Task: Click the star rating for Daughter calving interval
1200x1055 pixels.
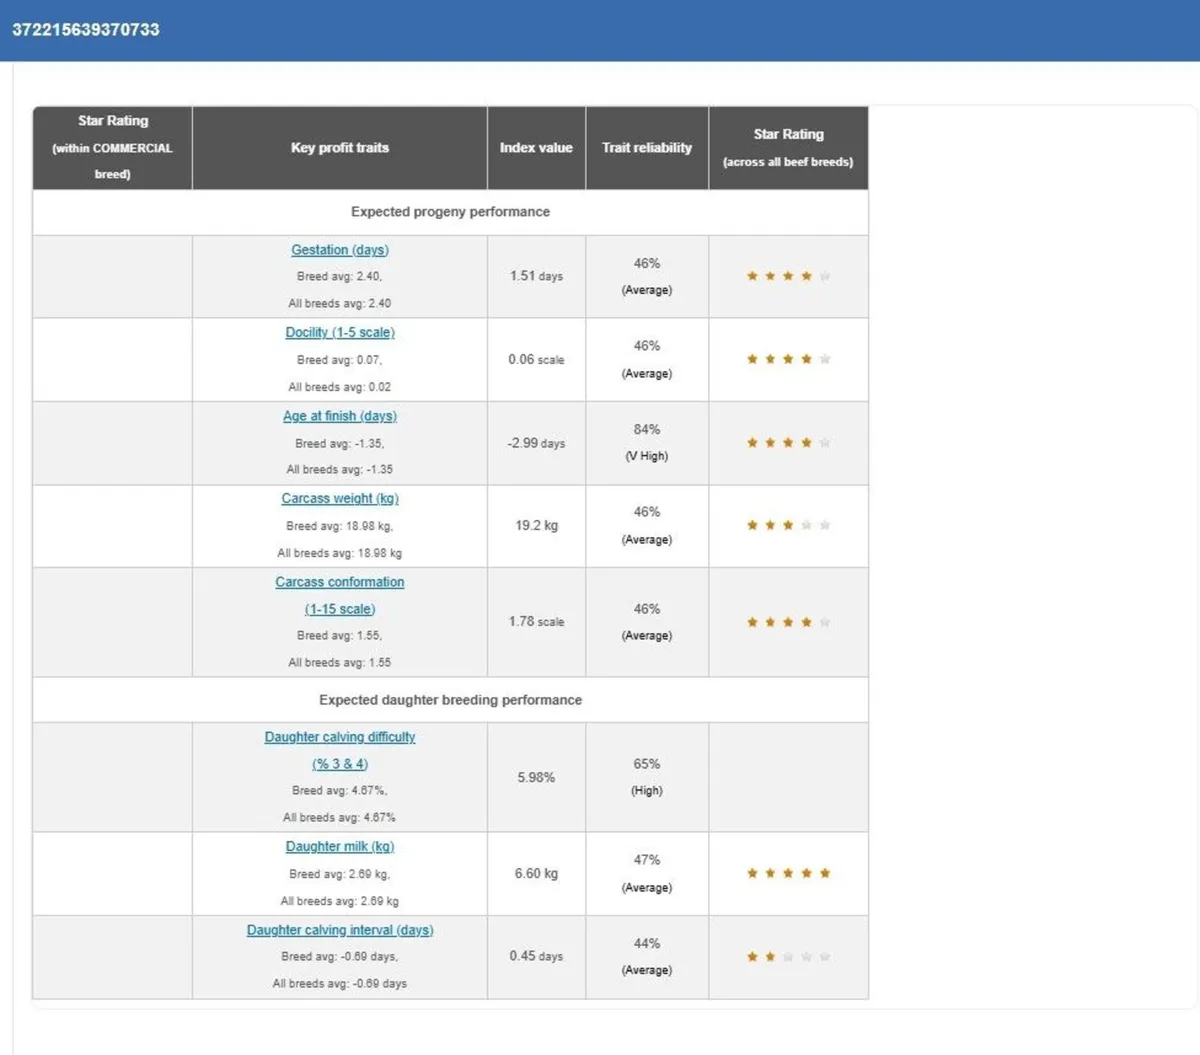Action: point(788,957)
